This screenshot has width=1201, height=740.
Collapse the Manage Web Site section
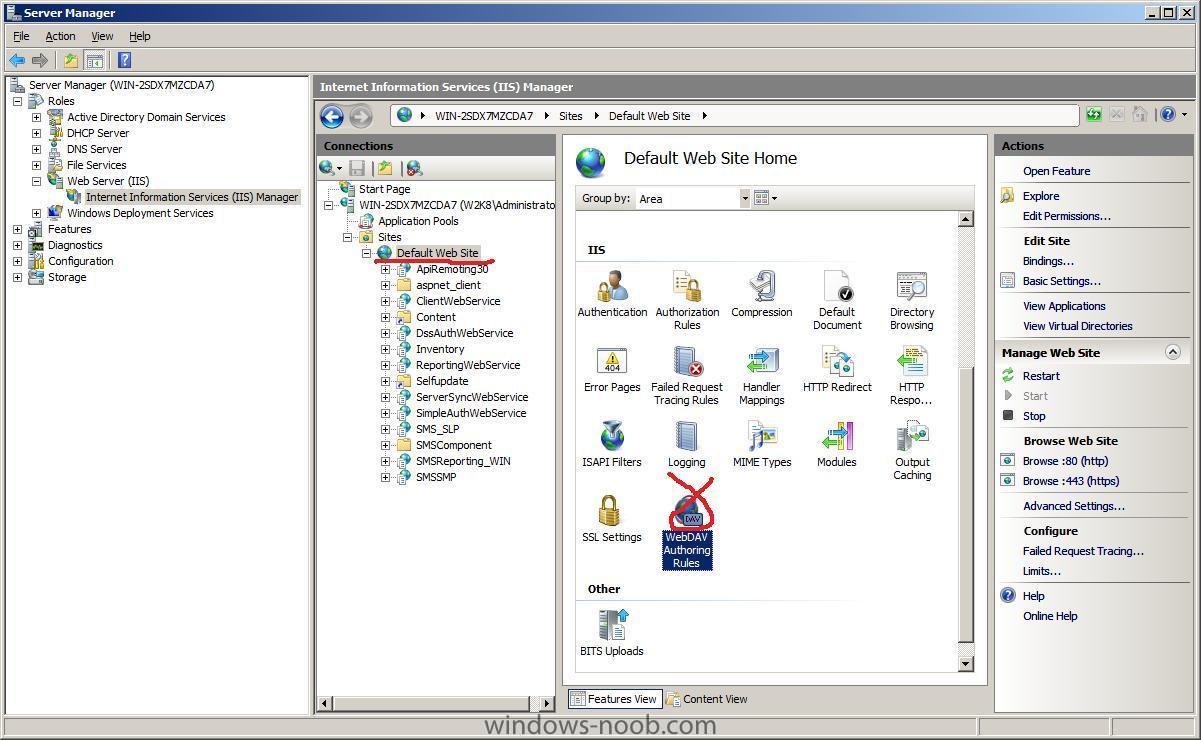pos(1173,352)
